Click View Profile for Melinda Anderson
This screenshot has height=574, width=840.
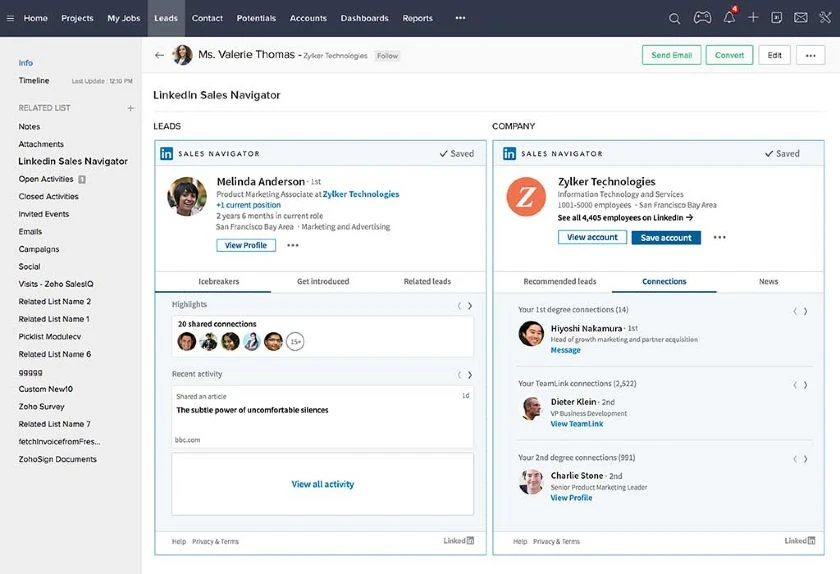[246, 245]
